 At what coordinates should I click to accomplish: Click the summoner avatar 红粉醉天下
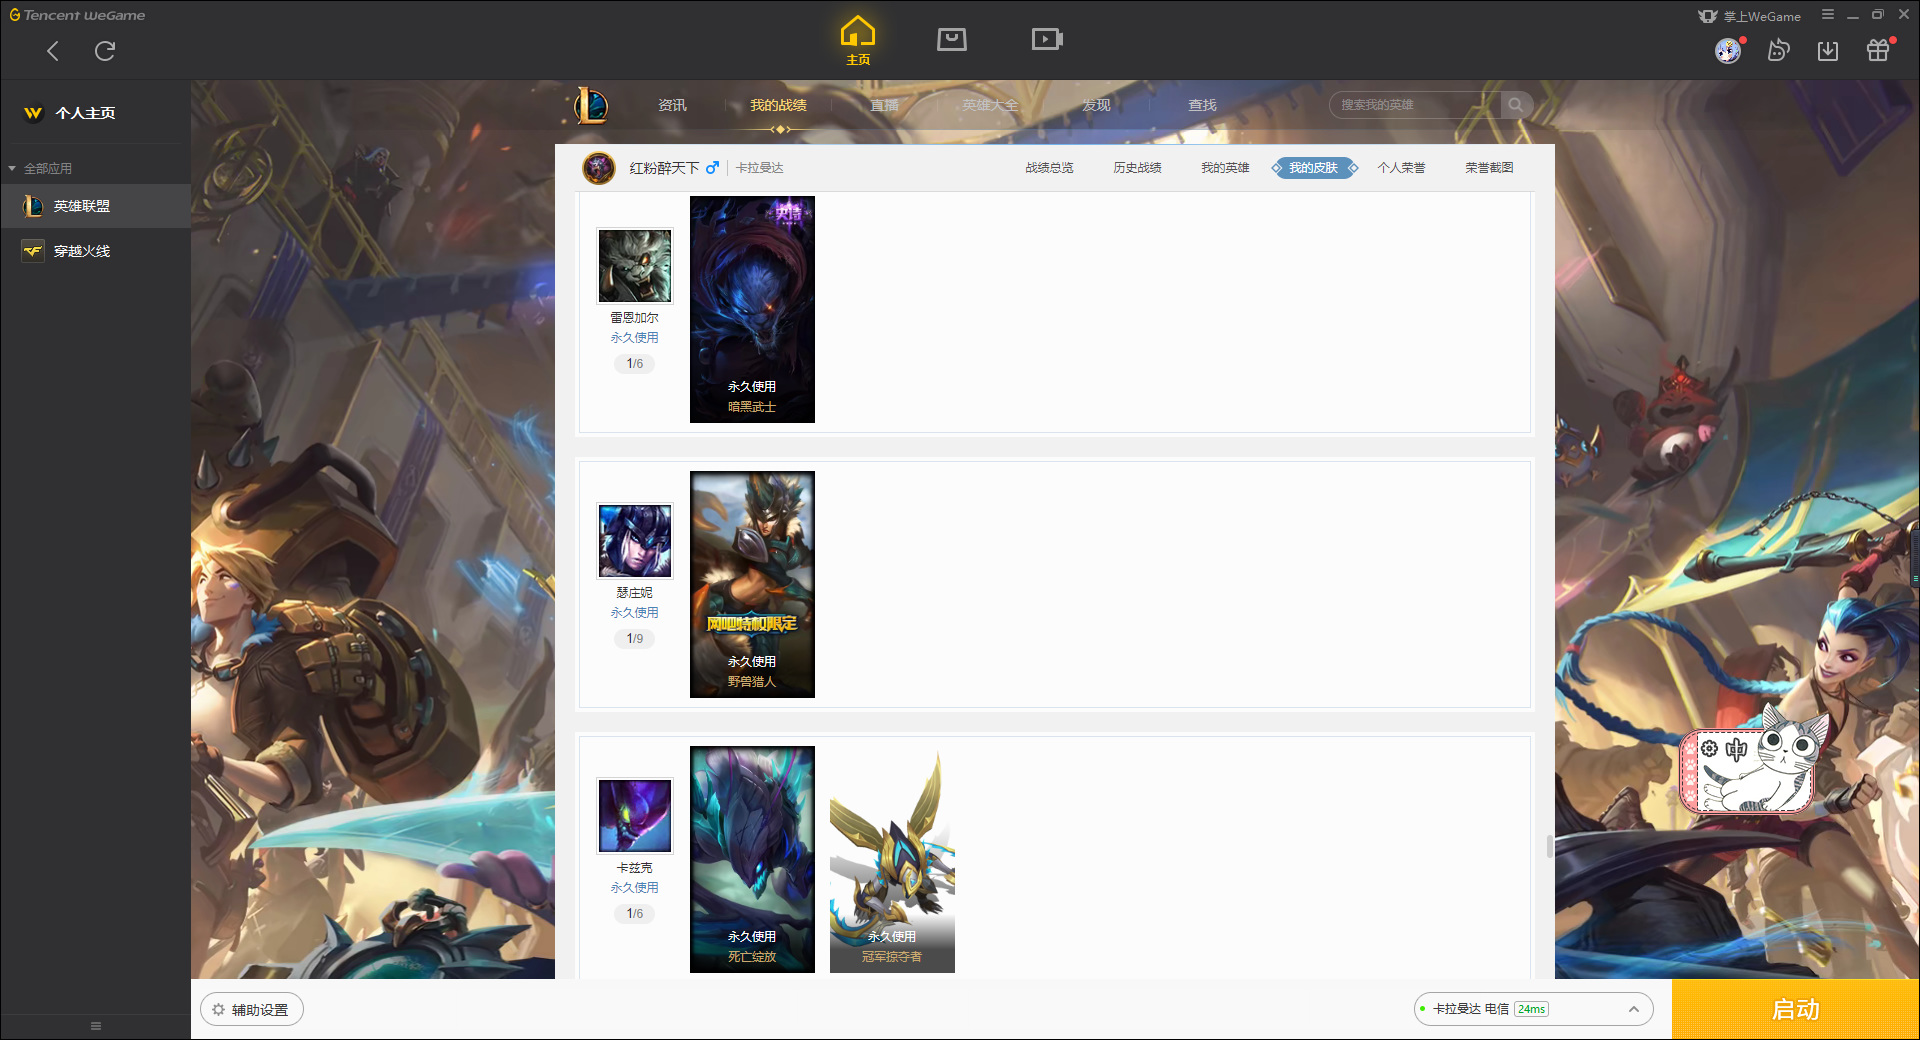point(599,168)
